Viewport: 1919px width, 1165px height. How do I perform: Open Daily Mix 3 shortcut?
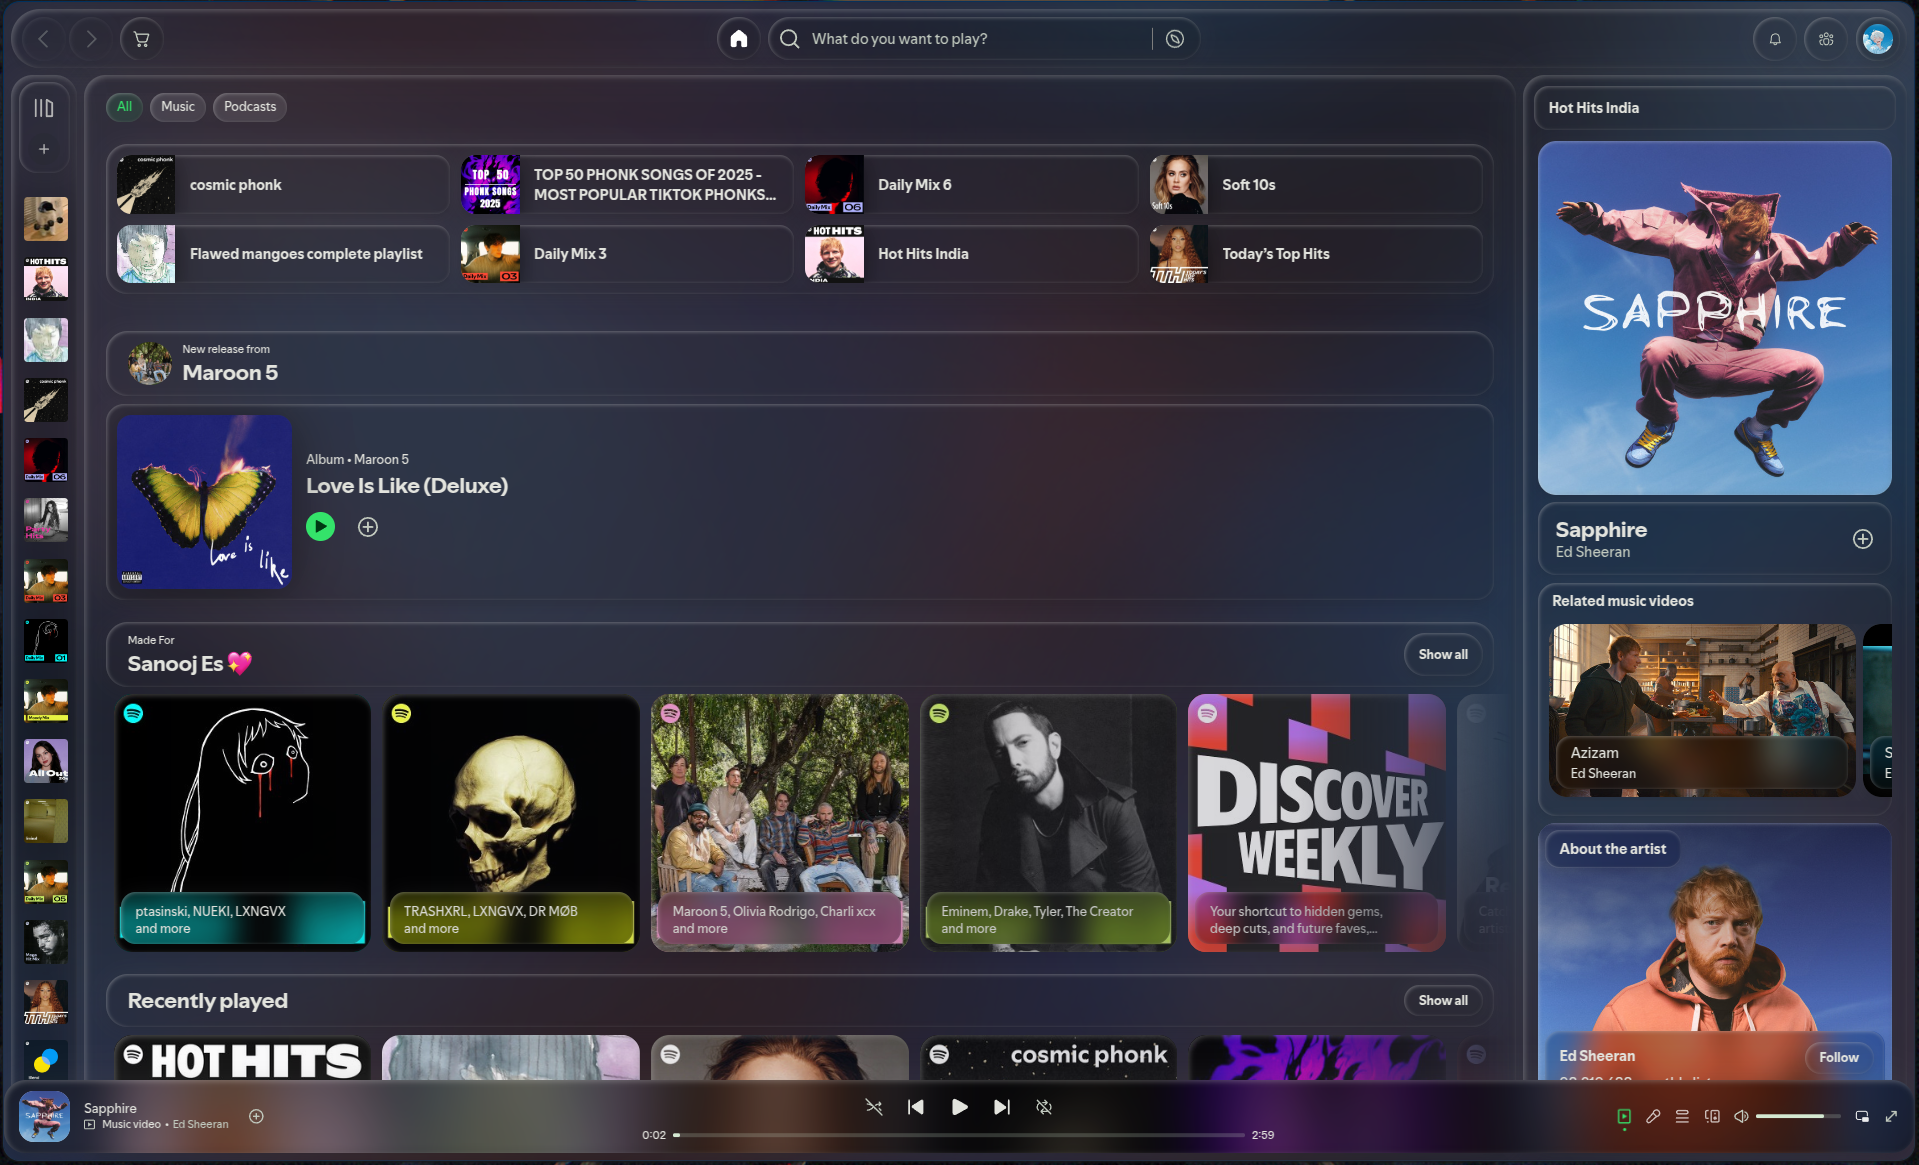tap(626, 254)
